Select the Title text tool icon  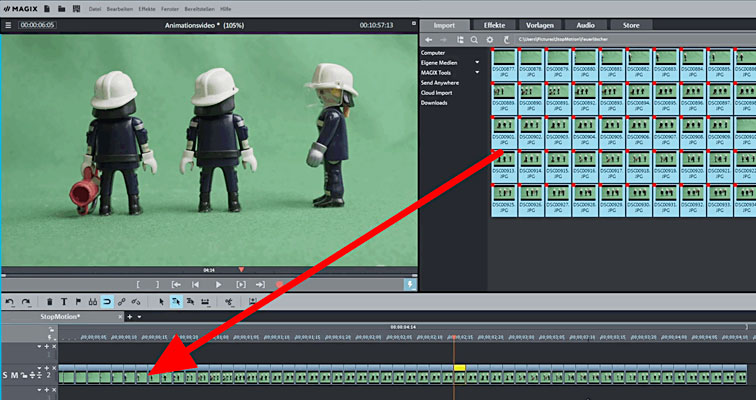(x=64, y=301)
